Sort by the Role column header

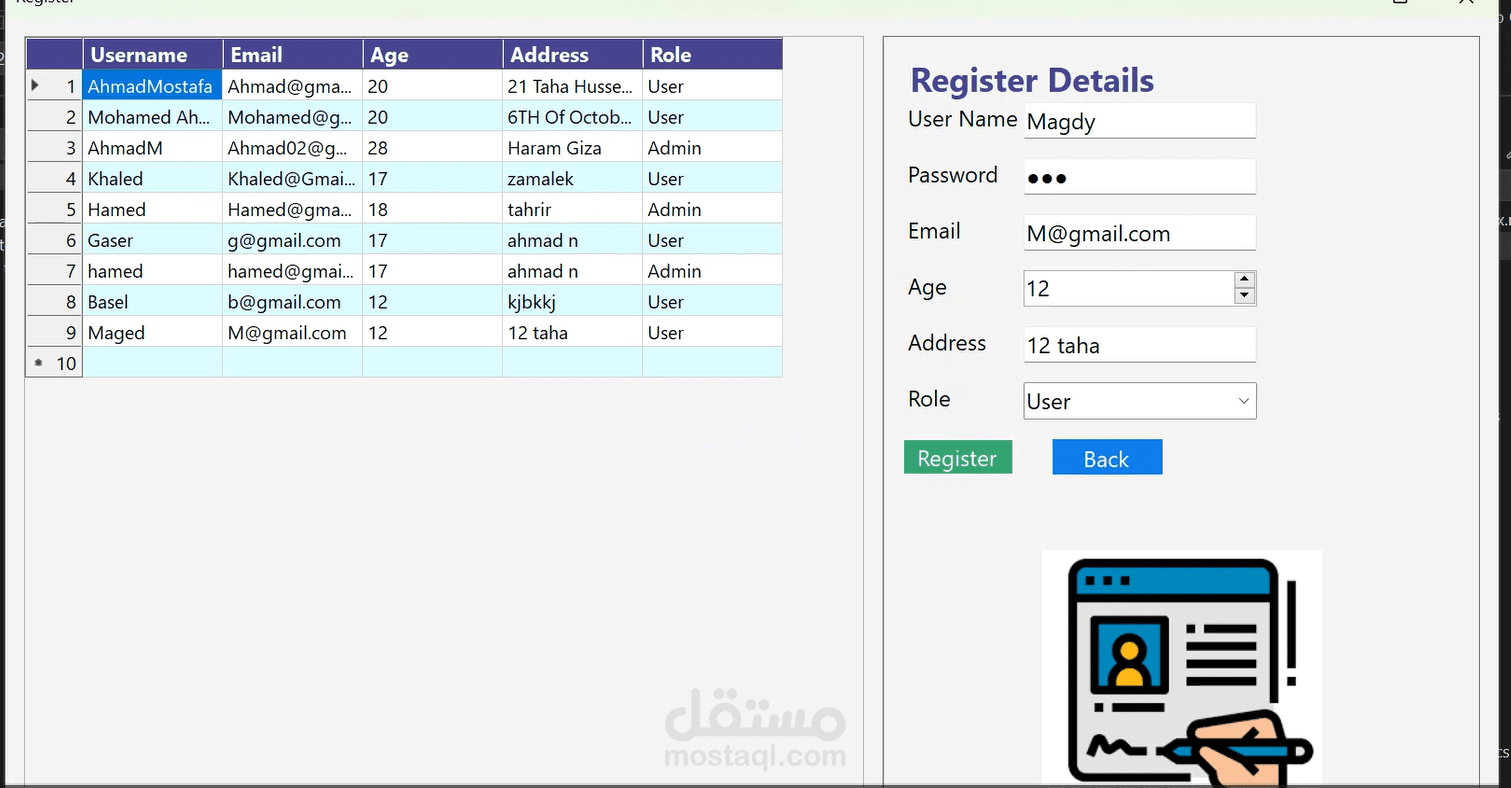[712, 55]
